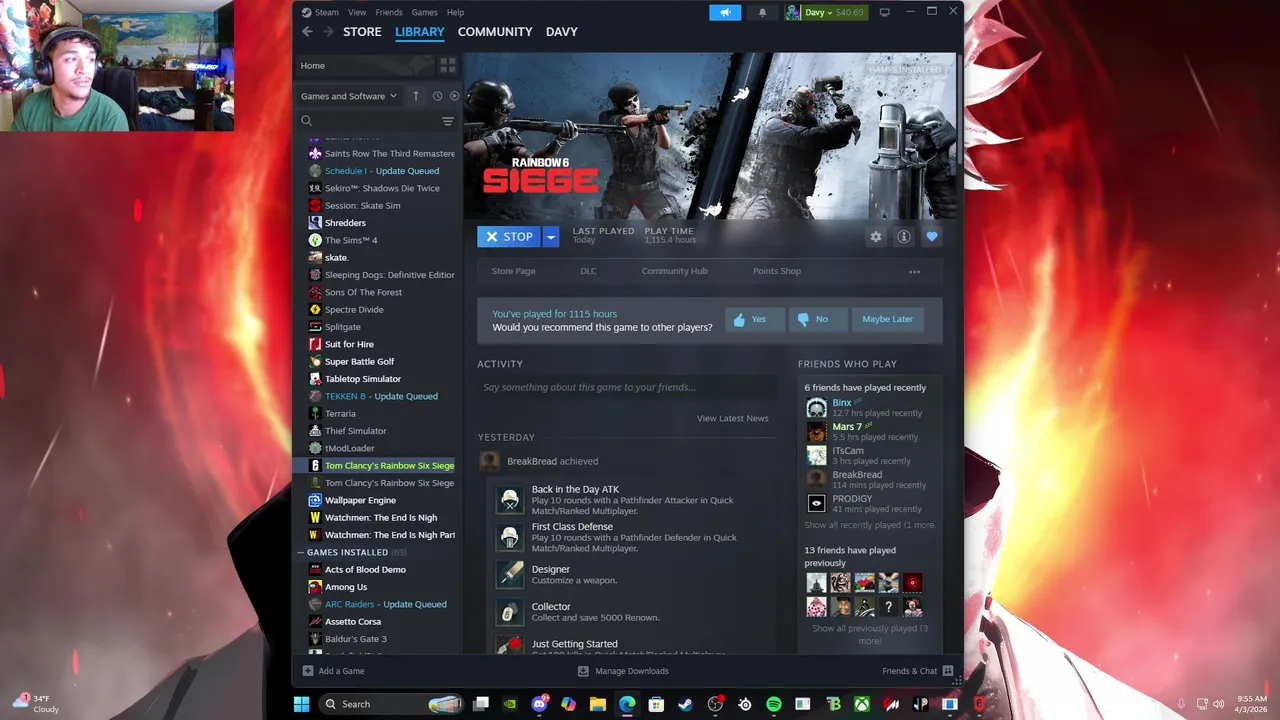Open game settings gear for Rainbow Six Siege
This screenshot has width=1280, height=720.
pos(876,237)
